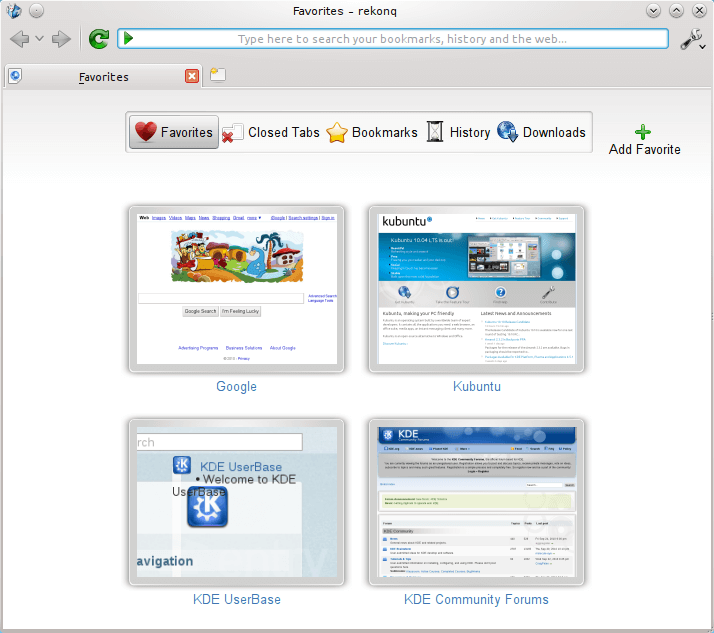The height and width of the screenshot is (633, 714).
Task: Open a new tab with the tab icon
Action: coord(217,75)
